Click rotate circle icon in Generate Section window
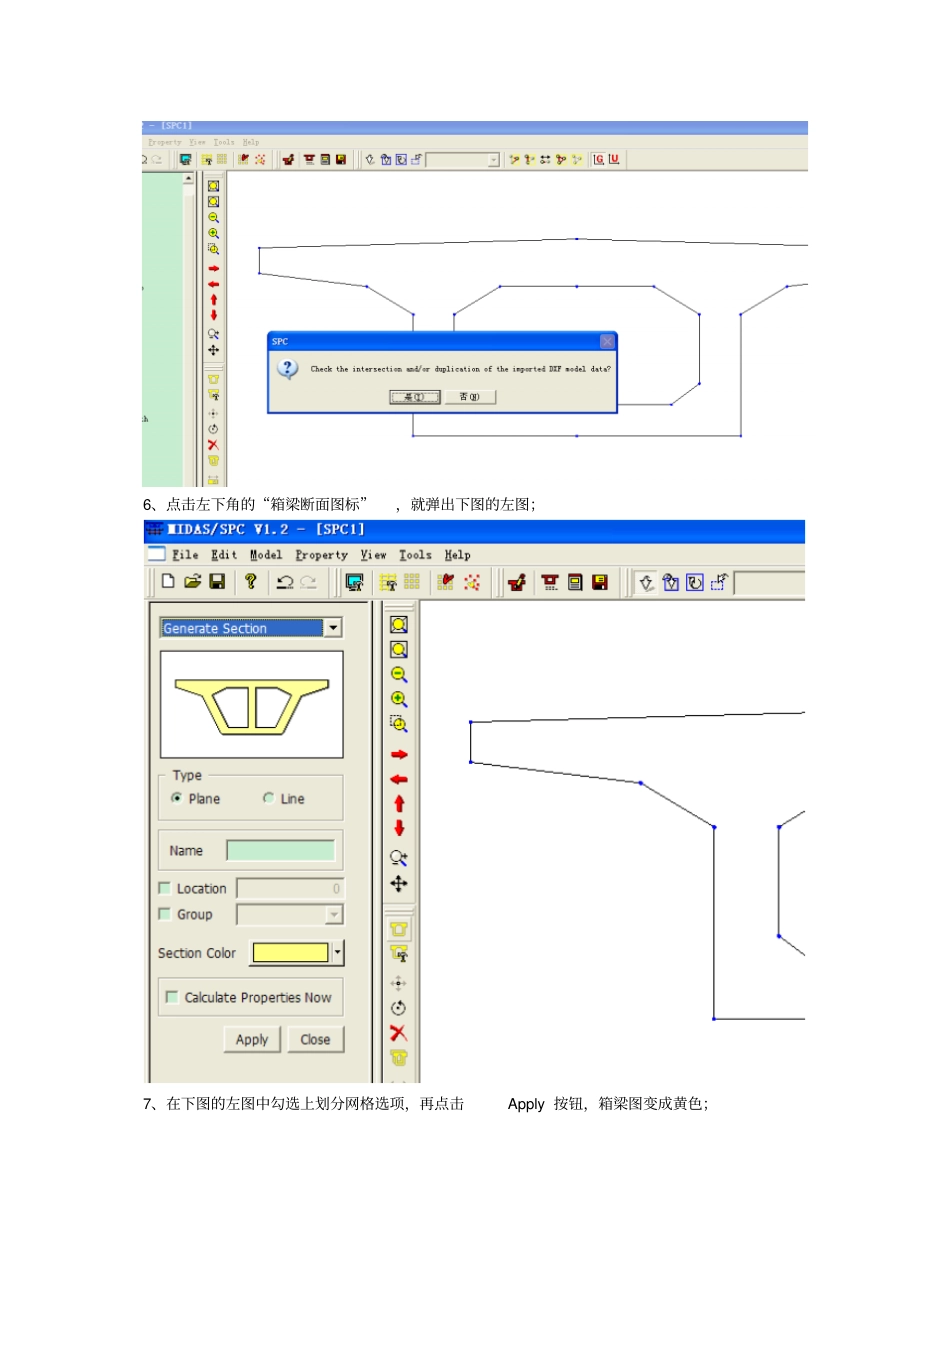Viewport: 950px width, 1345px height. (x=398, y=1008)
